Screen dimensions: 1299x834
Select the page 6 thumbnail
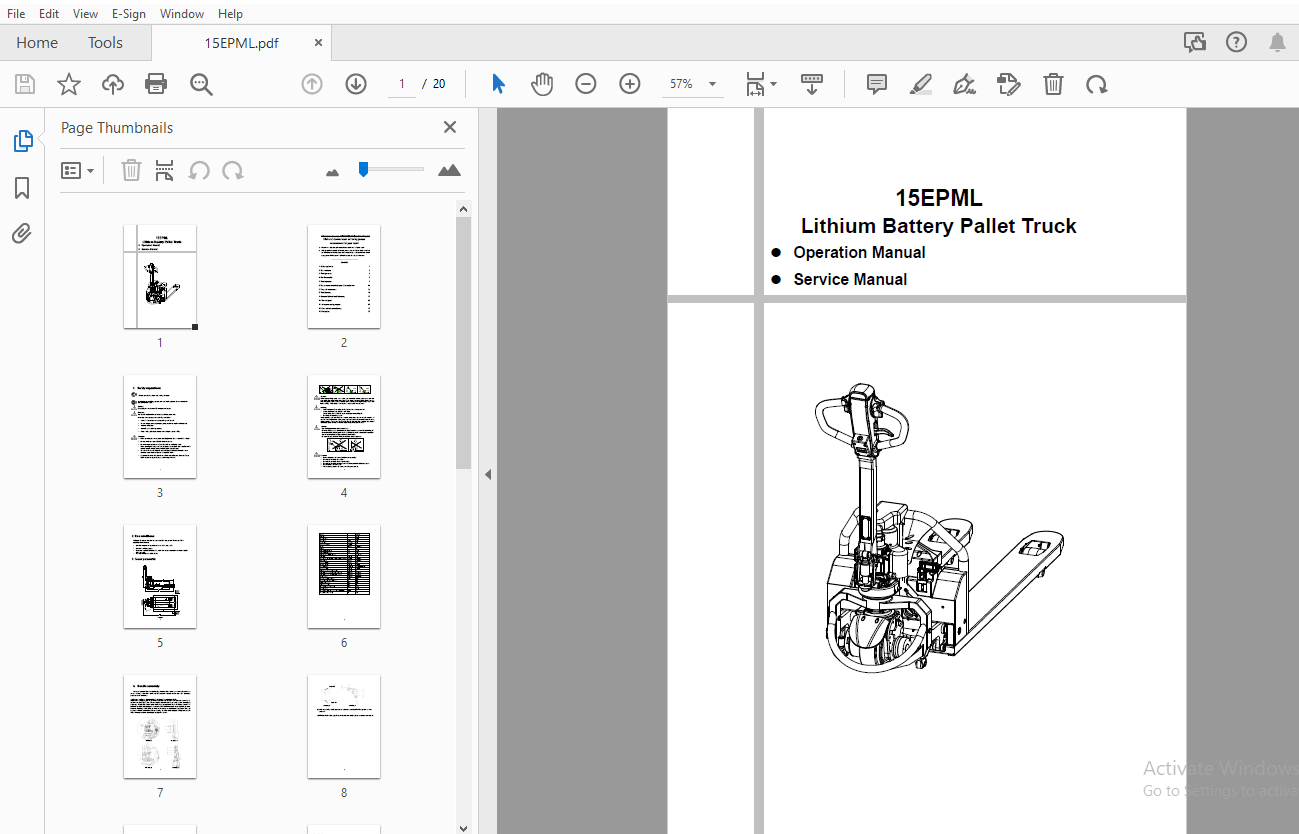(344, 577)
